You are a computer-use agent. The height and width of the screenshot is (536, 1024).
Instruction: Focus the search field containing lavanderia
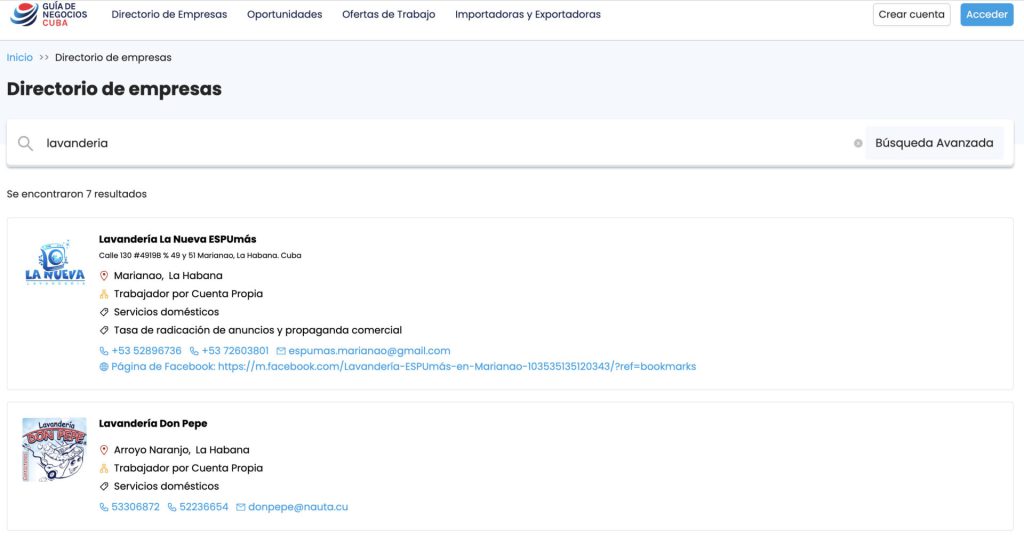click(440, 143)
